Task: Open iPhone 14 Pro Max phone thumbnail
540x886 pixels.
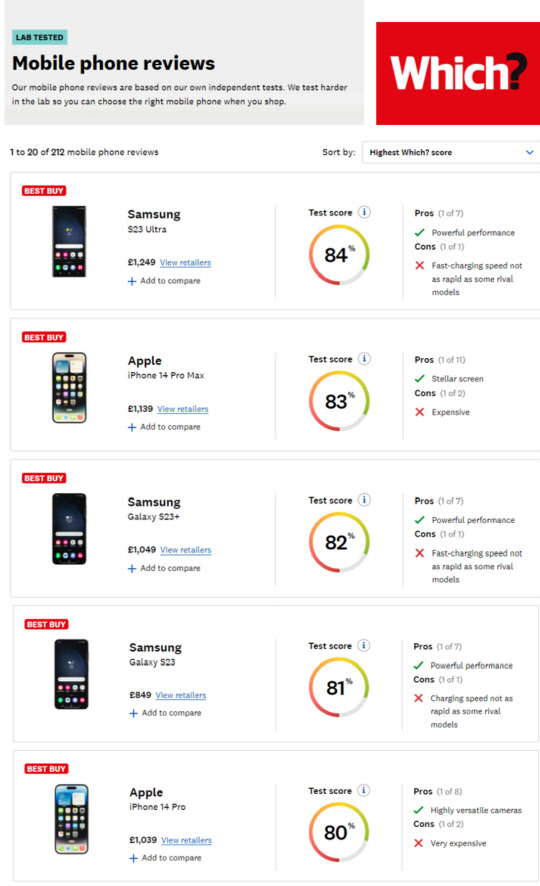Action: pos(69,388)
